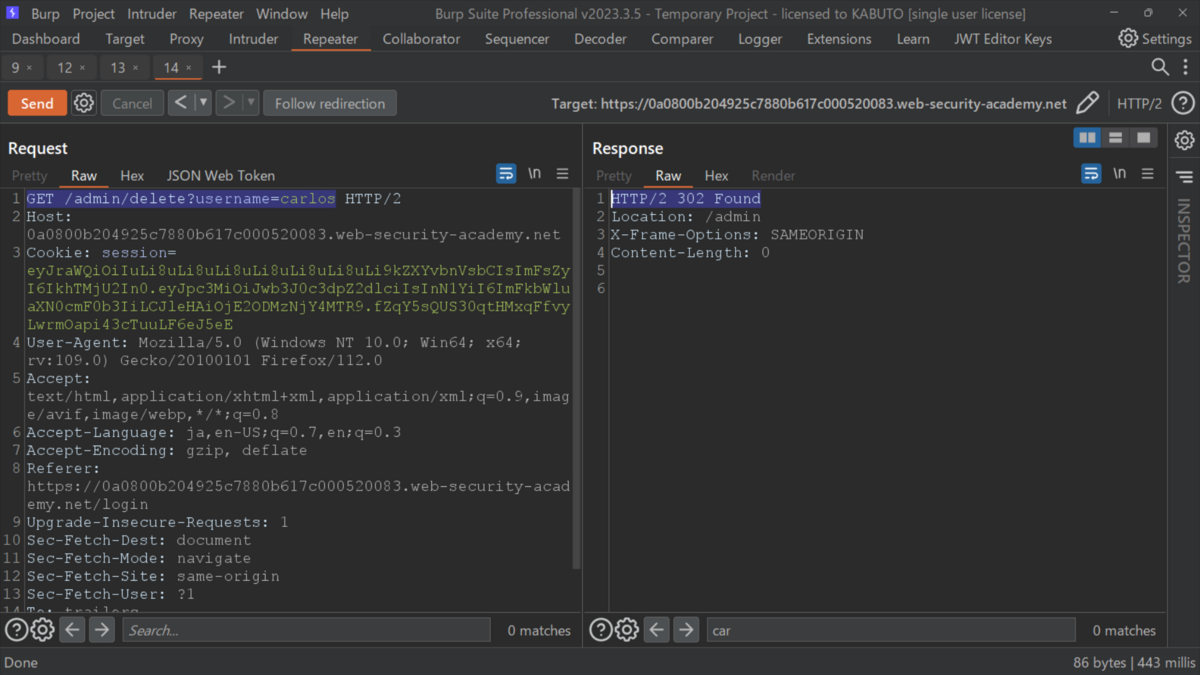
Task: Click the Follow redirection button
Action: tap(330, 103)
